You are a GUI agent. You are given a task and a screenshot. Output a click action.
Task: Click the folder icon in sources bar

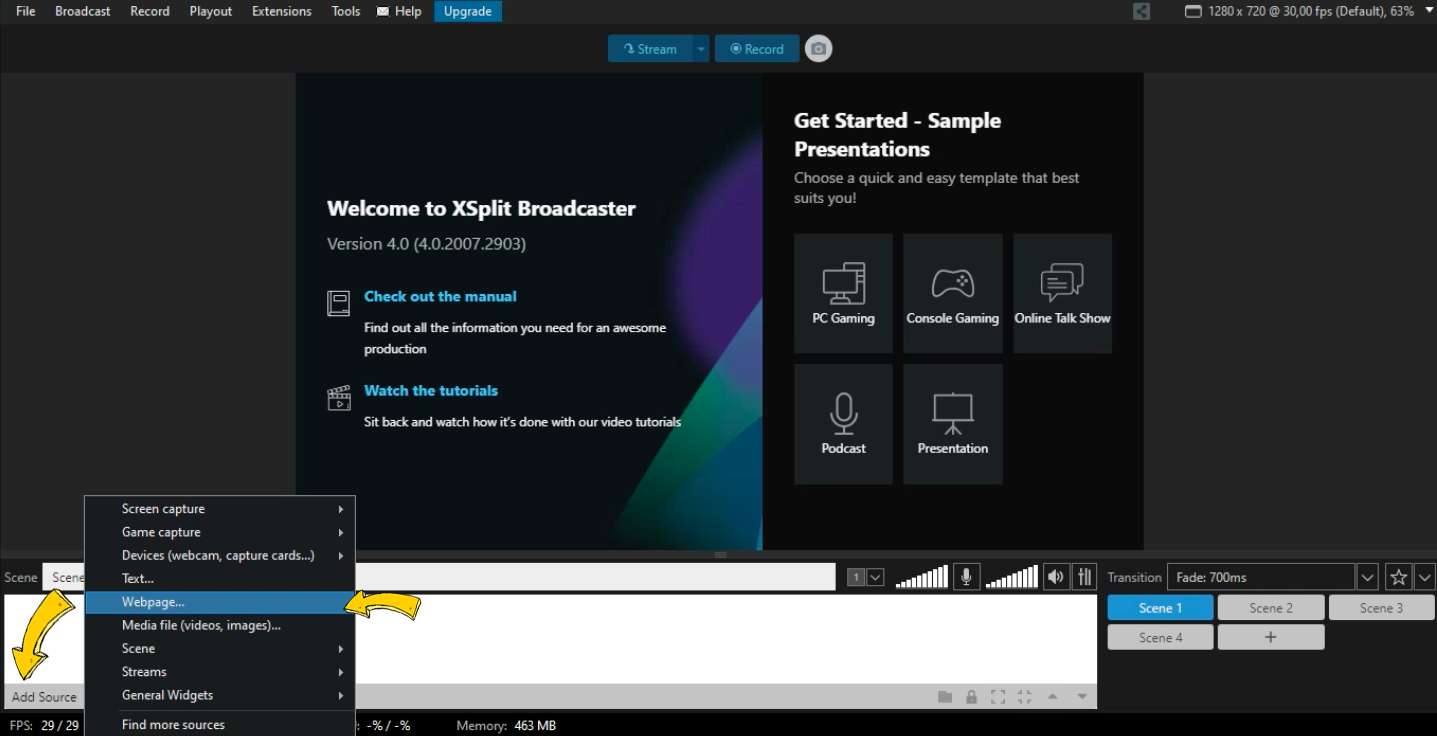944,697
